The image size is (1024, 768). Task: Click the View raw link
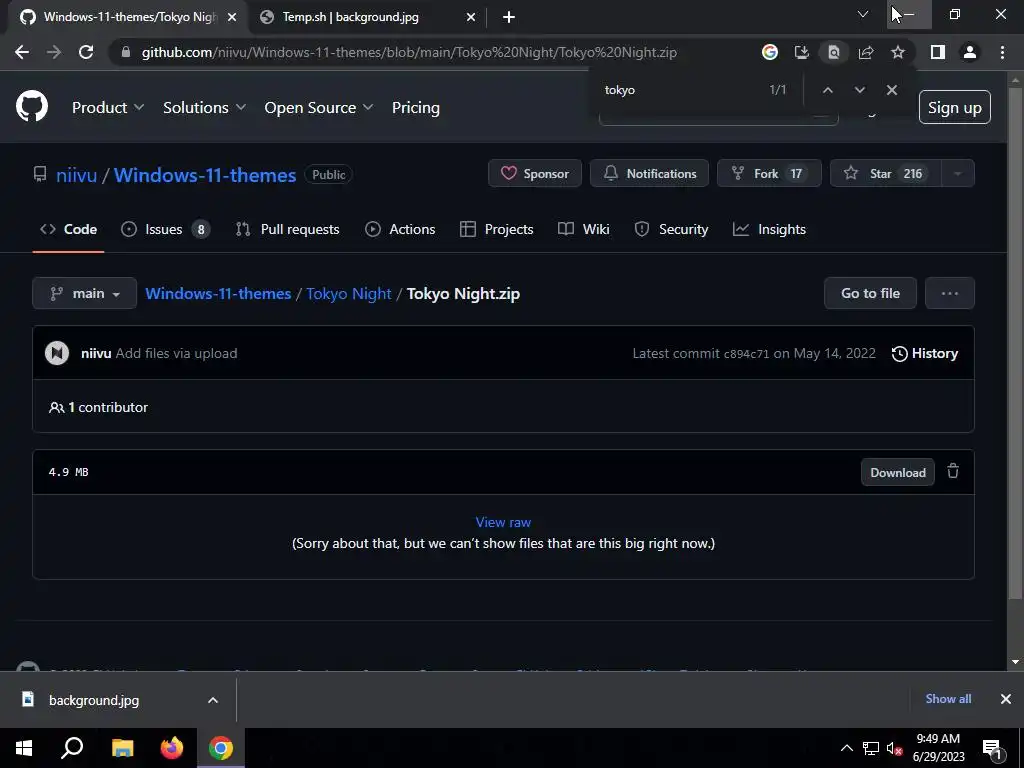(x=503, y=522)
